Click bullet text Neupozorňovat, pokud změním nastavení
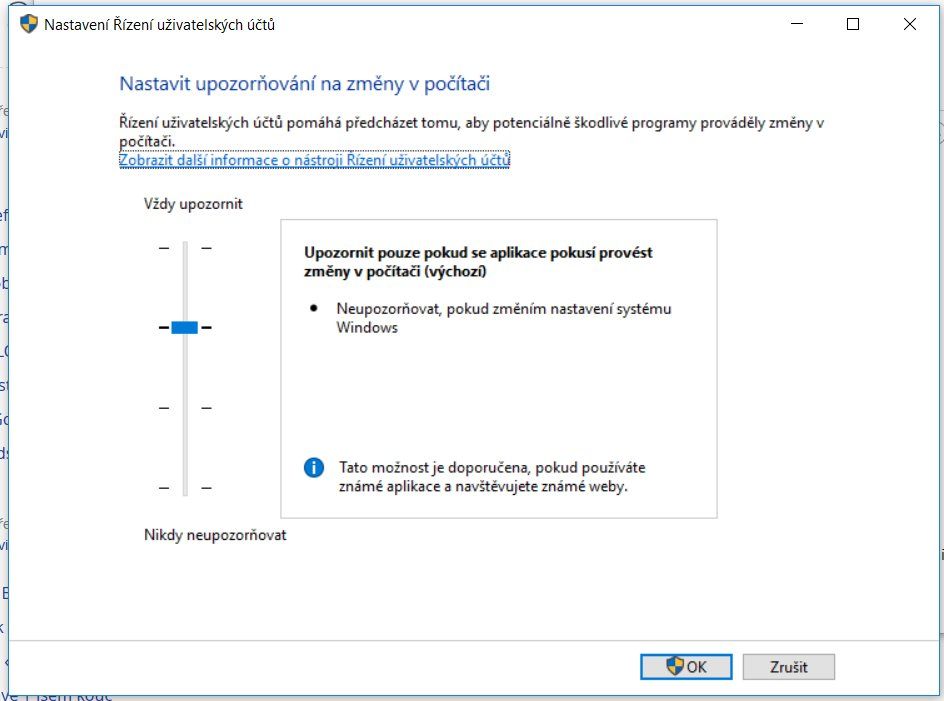The width and height of the screenshot is (944, 701). [504, 318]
